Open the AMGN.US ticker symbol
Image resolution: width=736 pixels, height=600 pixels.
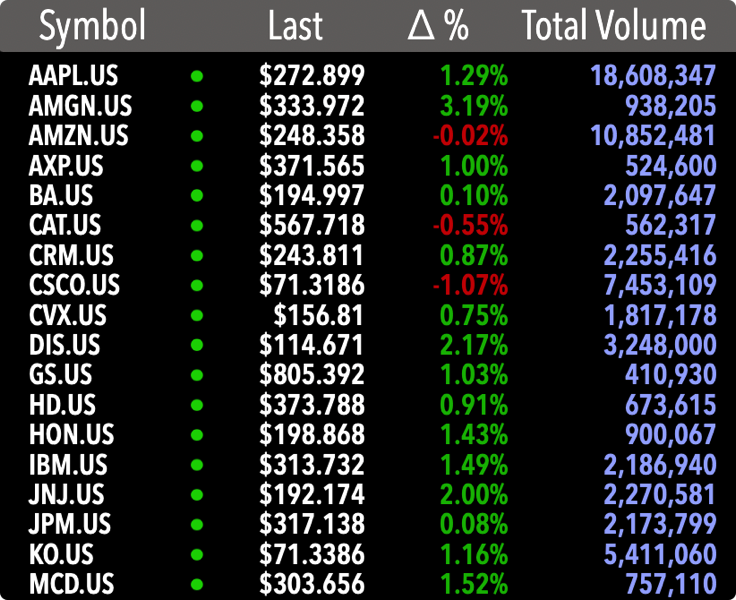[81, 105]
